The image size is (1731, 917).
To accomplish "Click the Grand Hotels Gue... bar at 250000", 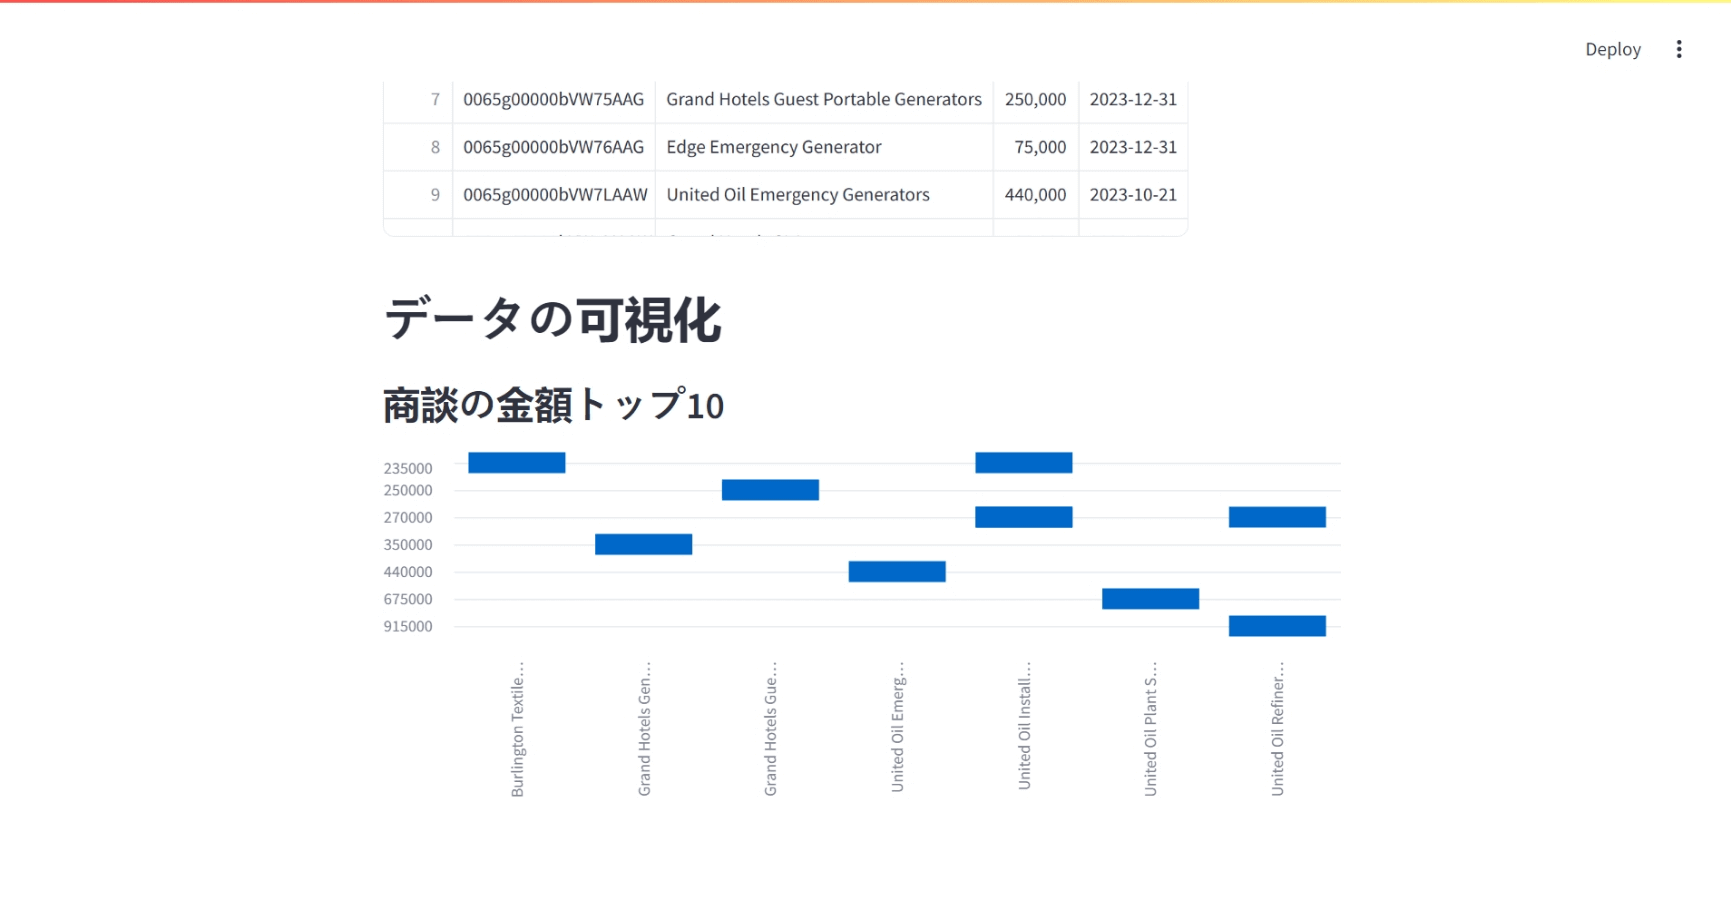I will coord(770,490).
